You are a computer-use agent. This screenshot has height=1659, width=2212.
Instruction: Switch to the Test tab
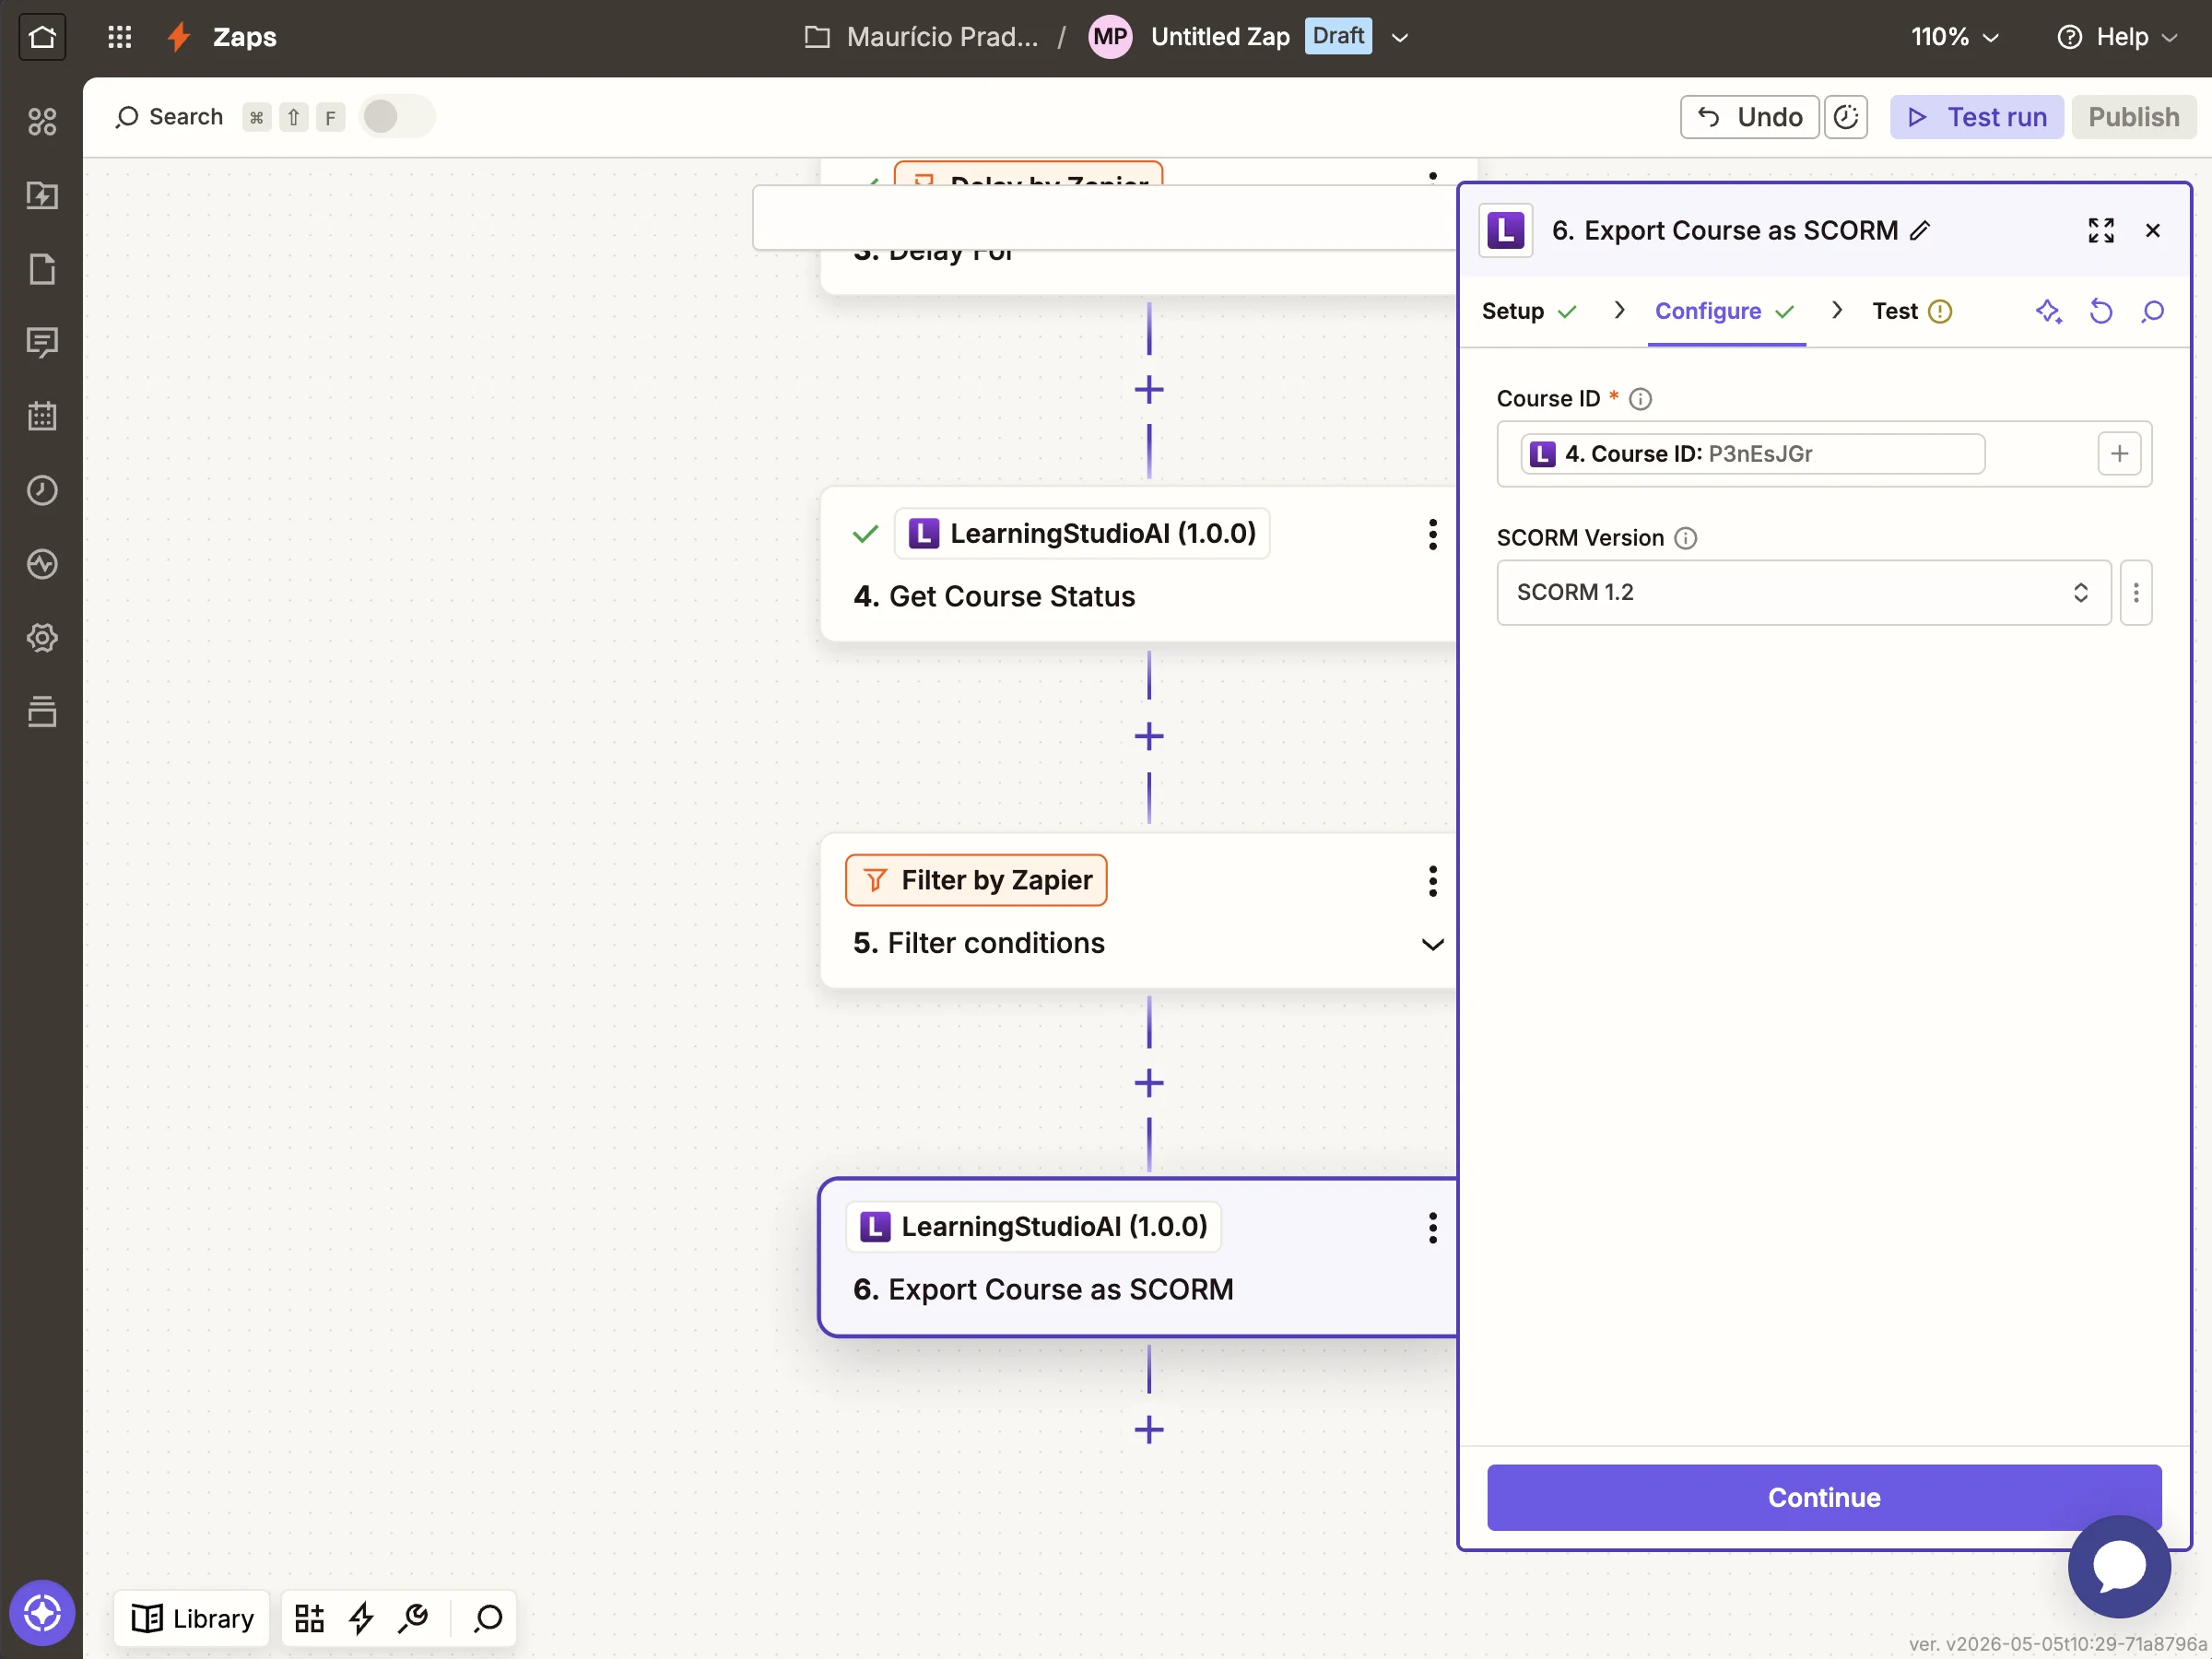click(1911, 312)
